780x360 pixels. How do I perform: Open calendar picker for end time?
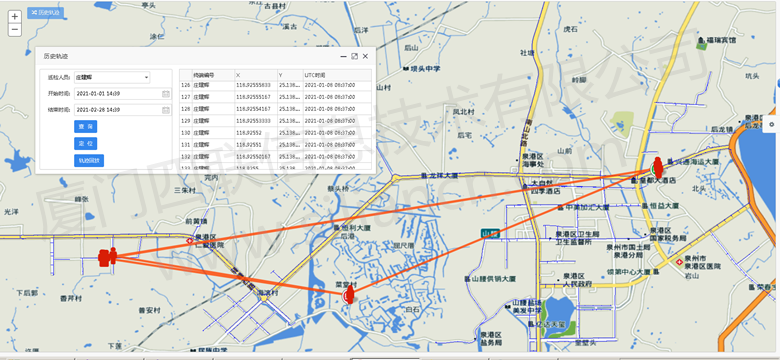coord(166,110)
